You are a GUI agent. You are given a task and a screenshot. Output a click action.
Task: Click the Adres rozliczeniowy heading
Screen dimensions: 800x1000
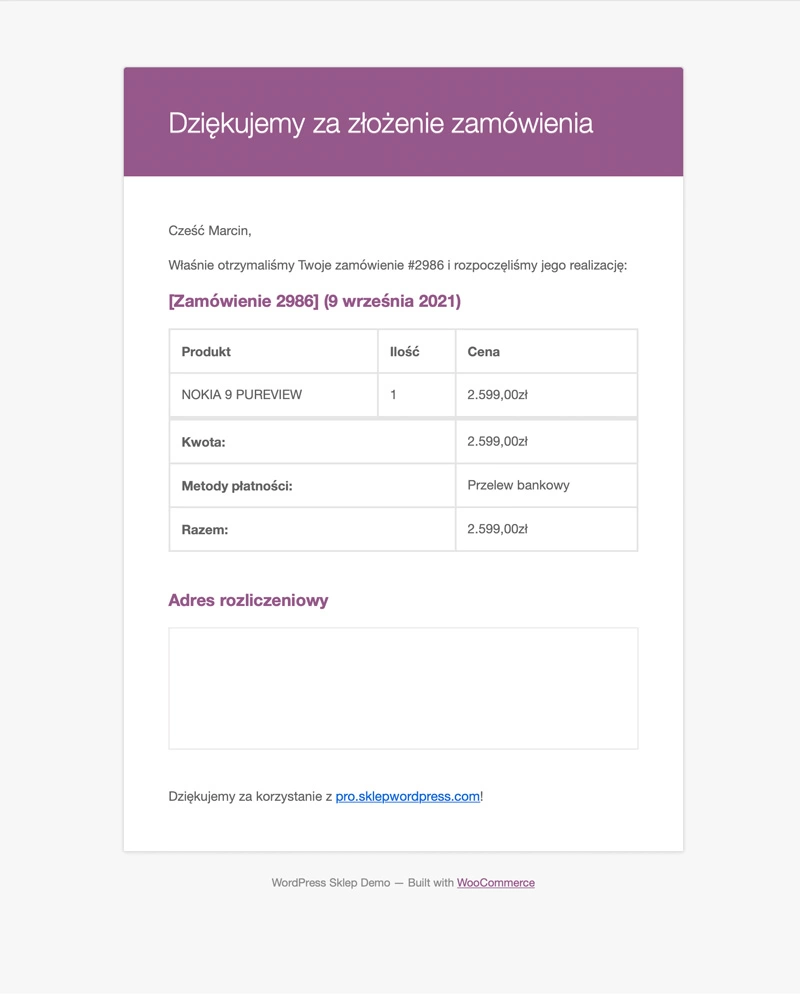248,600
